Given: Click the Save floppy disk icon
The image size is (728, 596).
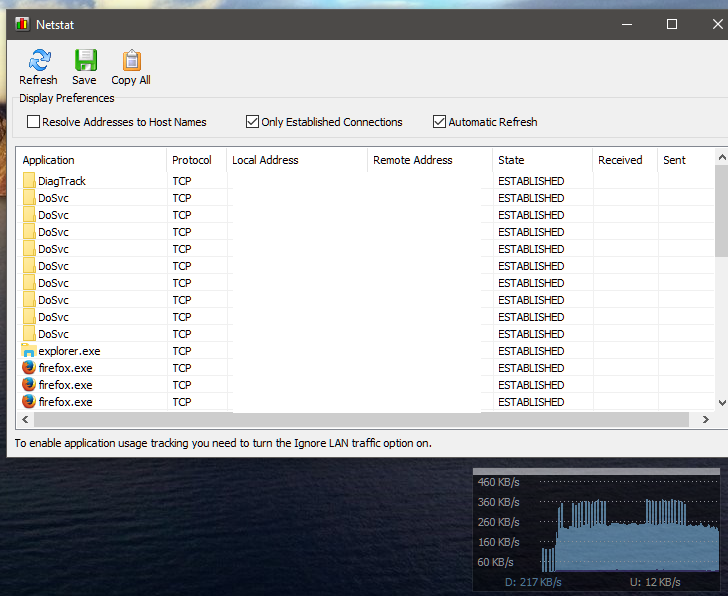Looking at the screenshot, I should coord(85,61).
